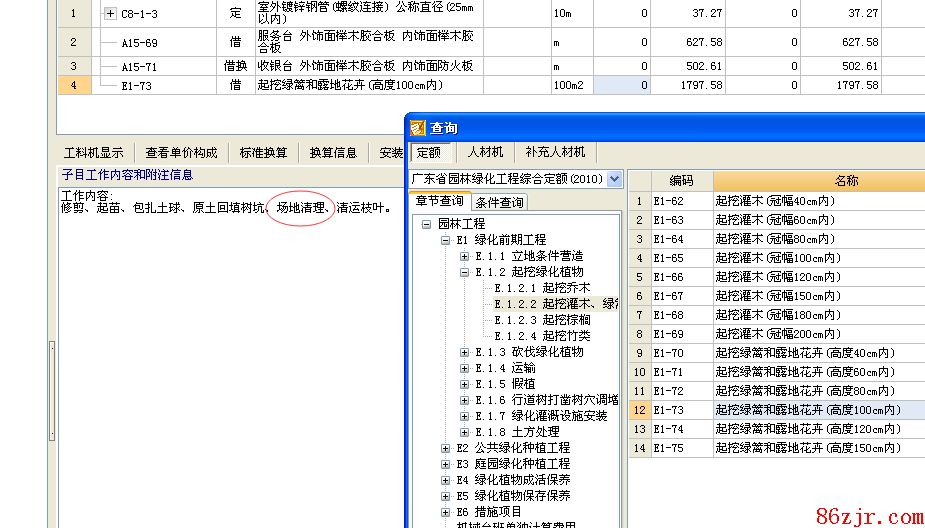The width and height of the screenshot is (925, 528).
Task: Switch to the 人材机 tab
Action: point(485,152)
